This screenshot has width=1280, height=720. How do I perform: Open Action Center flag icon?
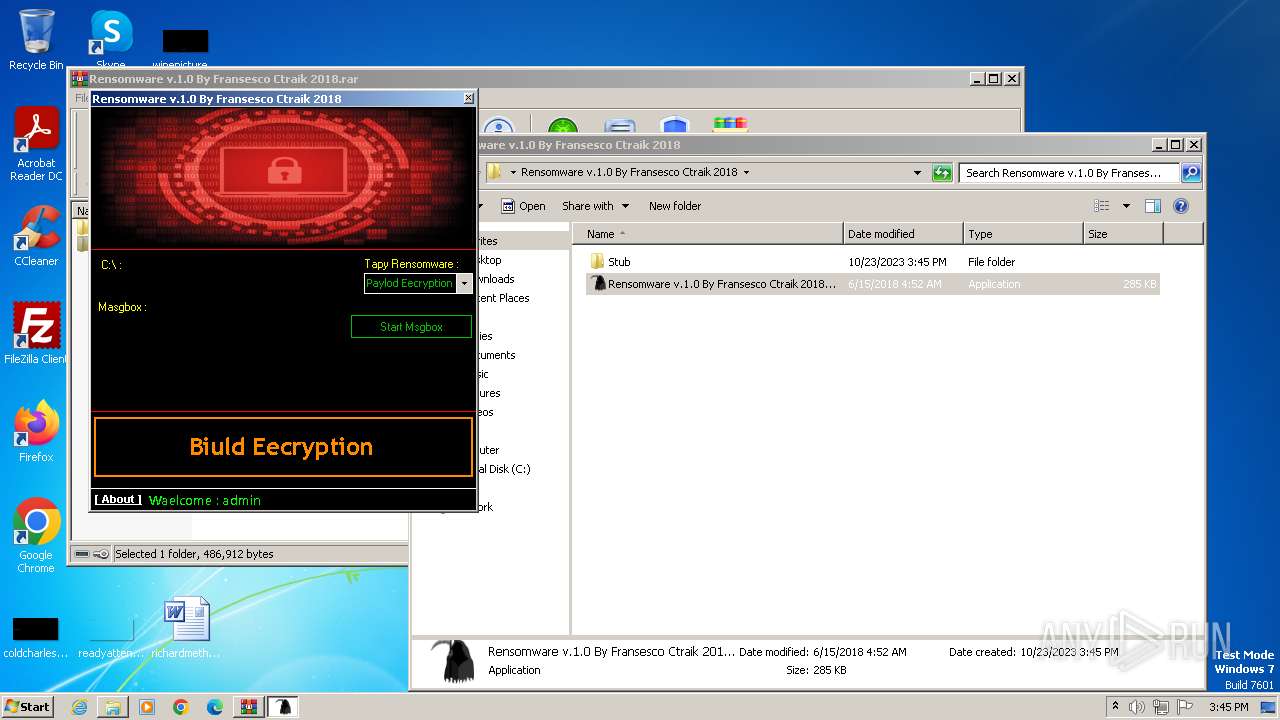(1185, 707)
